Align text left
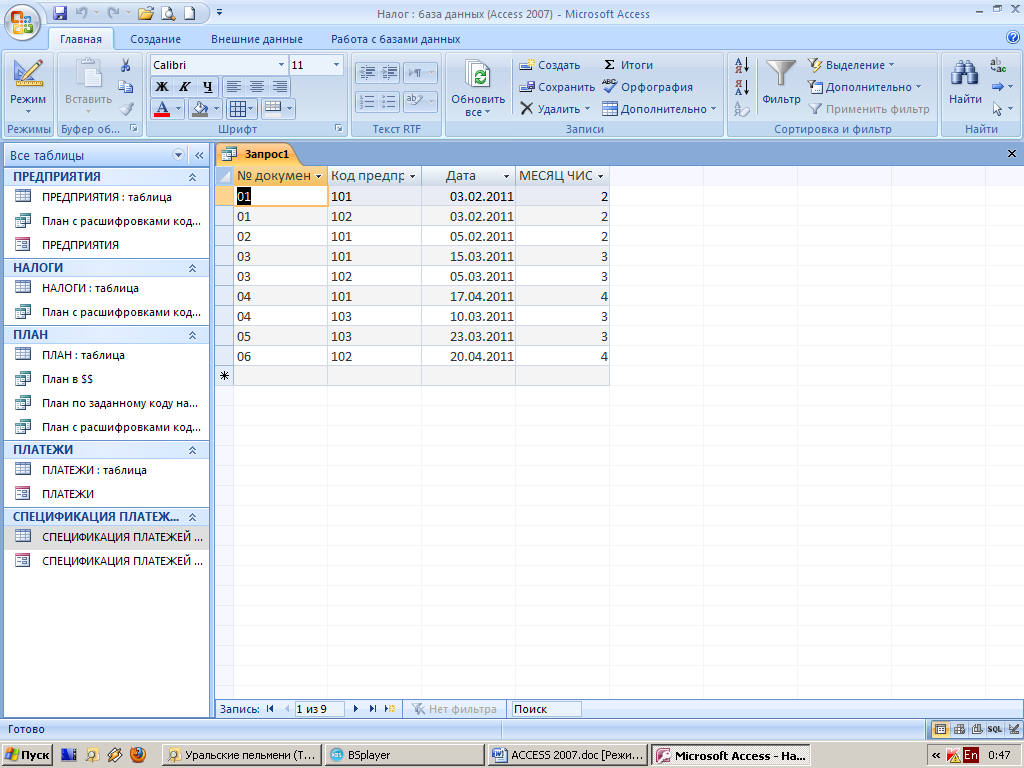 click(x=234, y=87)
